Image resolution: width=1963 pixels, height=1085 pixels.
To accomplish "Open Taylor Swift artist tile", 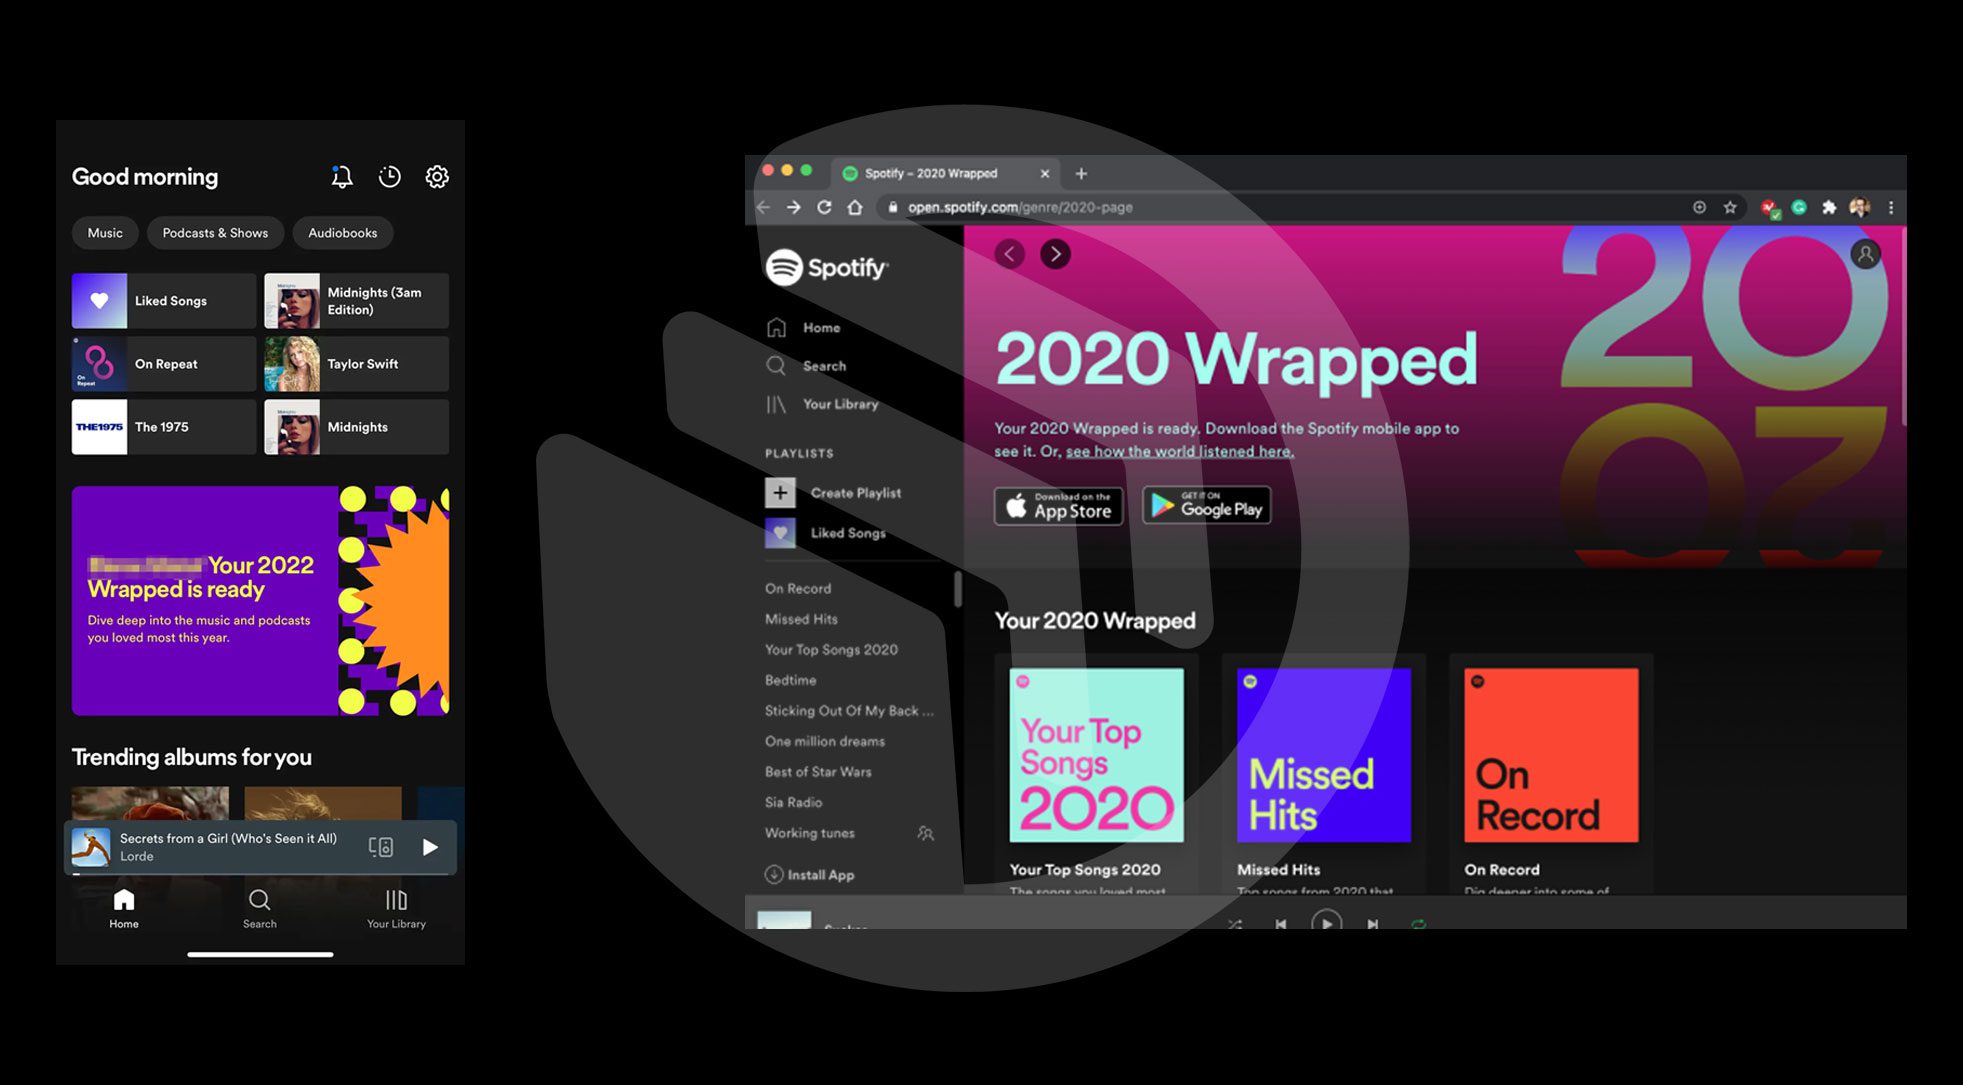I will pyautogui.click(x=356, y=364).
